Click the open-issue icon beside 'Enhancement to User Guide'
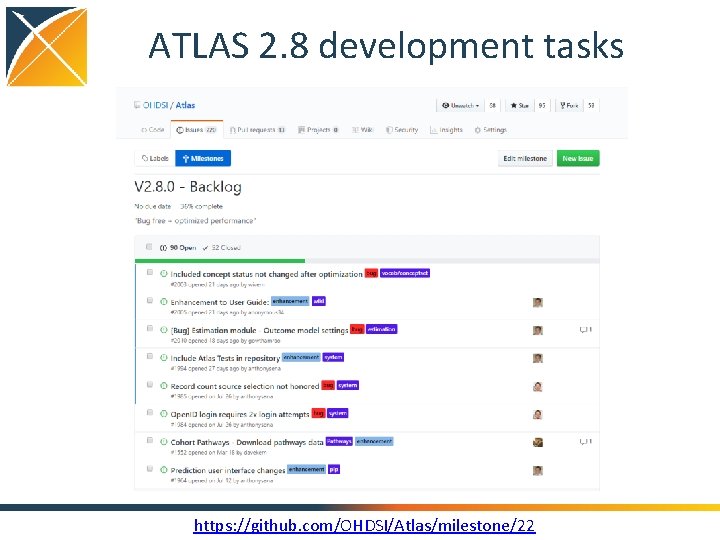This screenshot has width=720, height=540. 163,302
